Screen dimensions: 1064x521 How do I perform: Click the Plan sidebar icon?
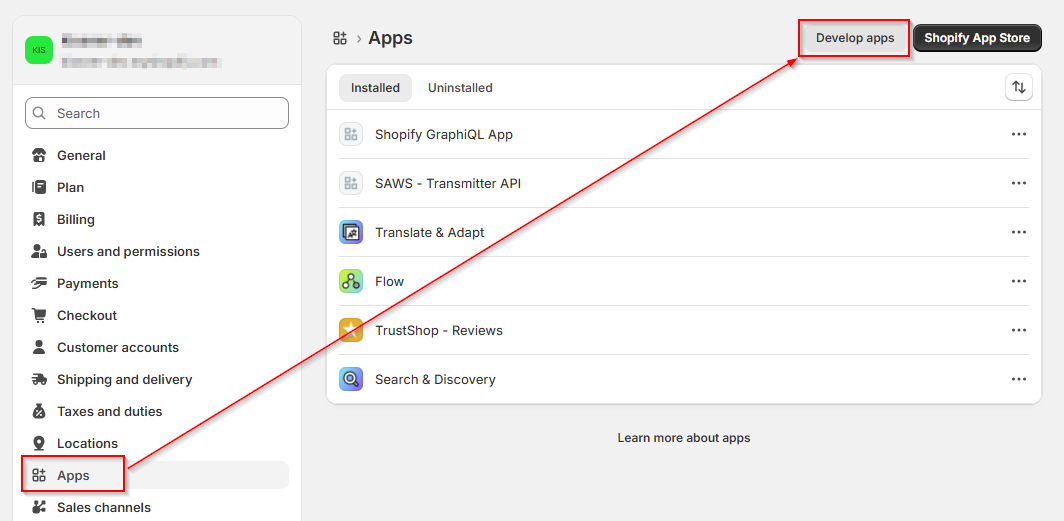pyautogui.click(x=39, y=187)
